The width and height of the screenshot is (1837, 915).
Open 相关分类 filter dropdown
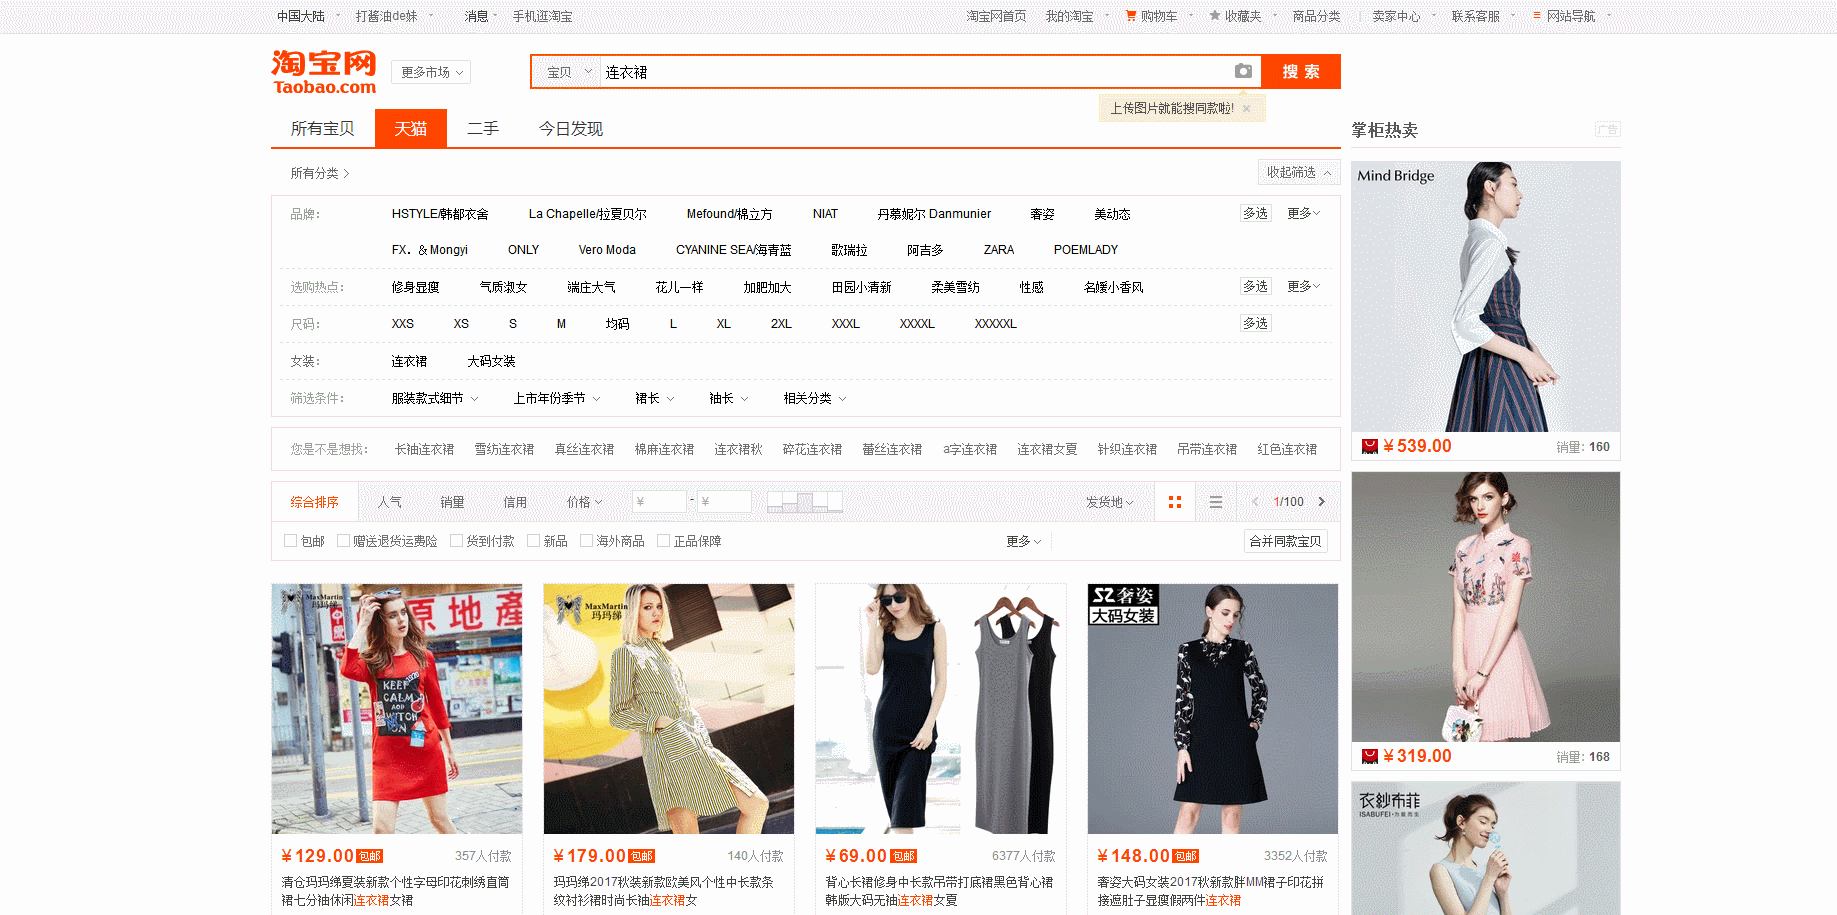[815, 398]
